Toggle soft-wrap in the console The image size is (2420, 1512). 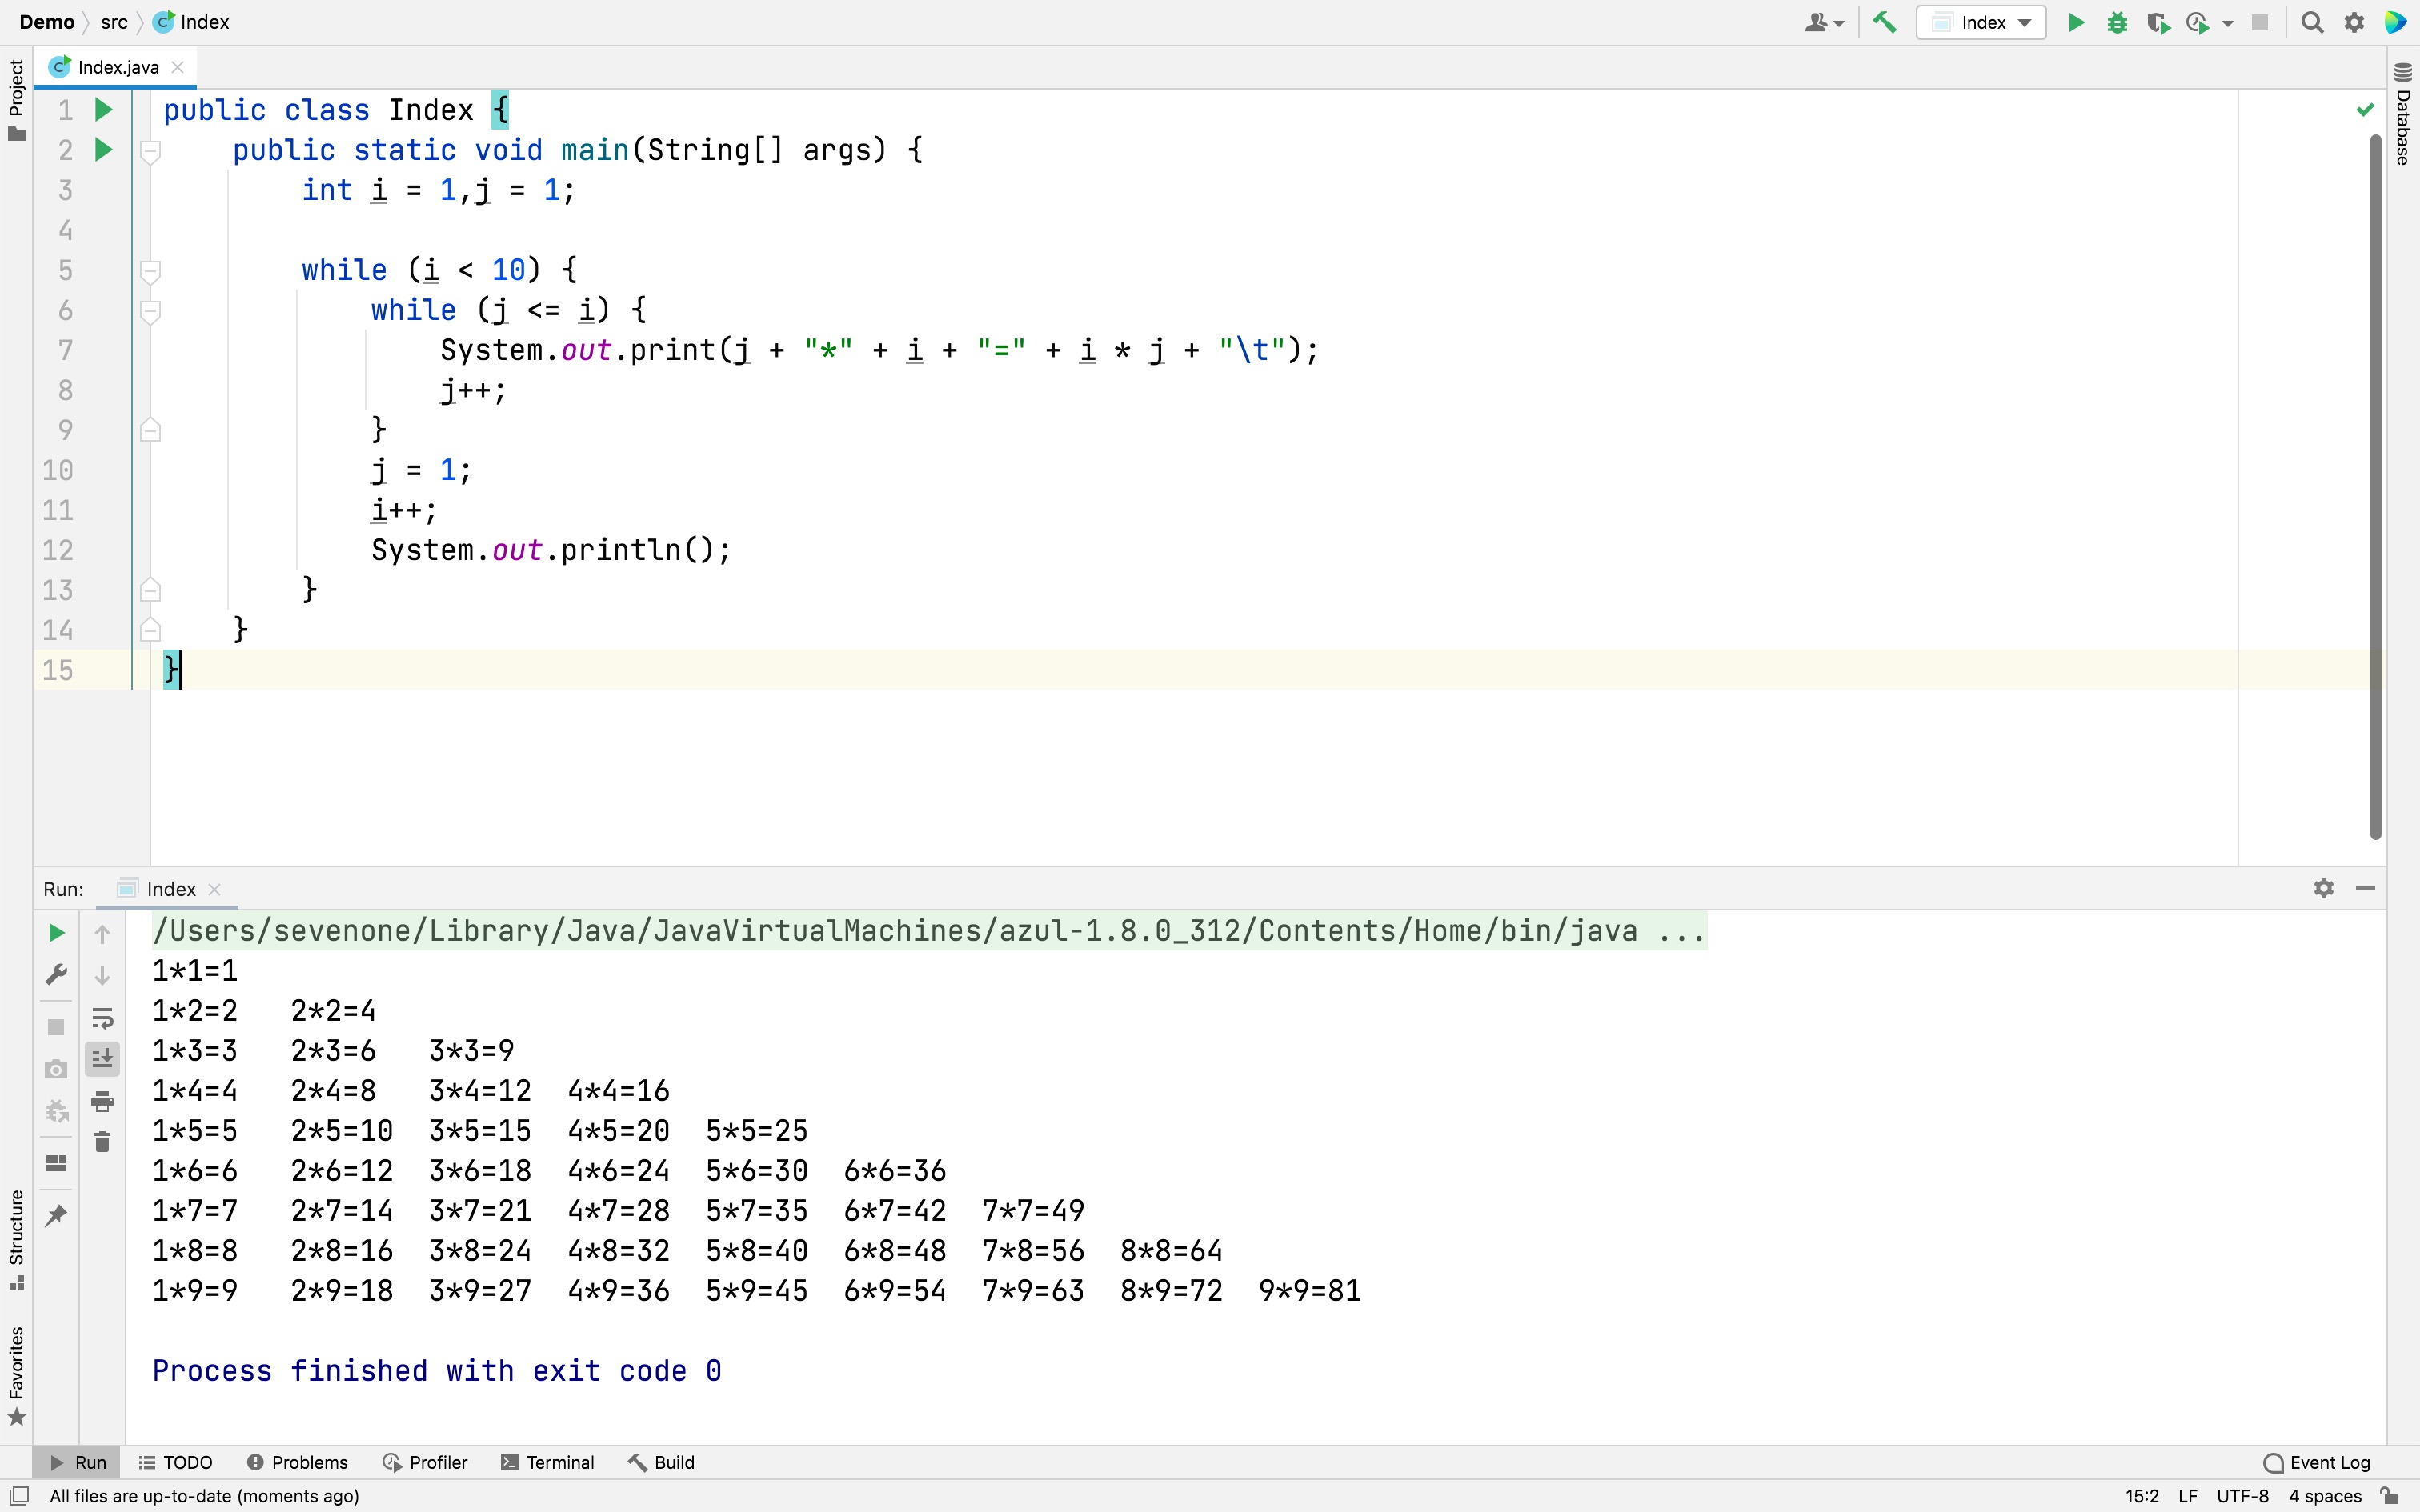[102, 1018]
